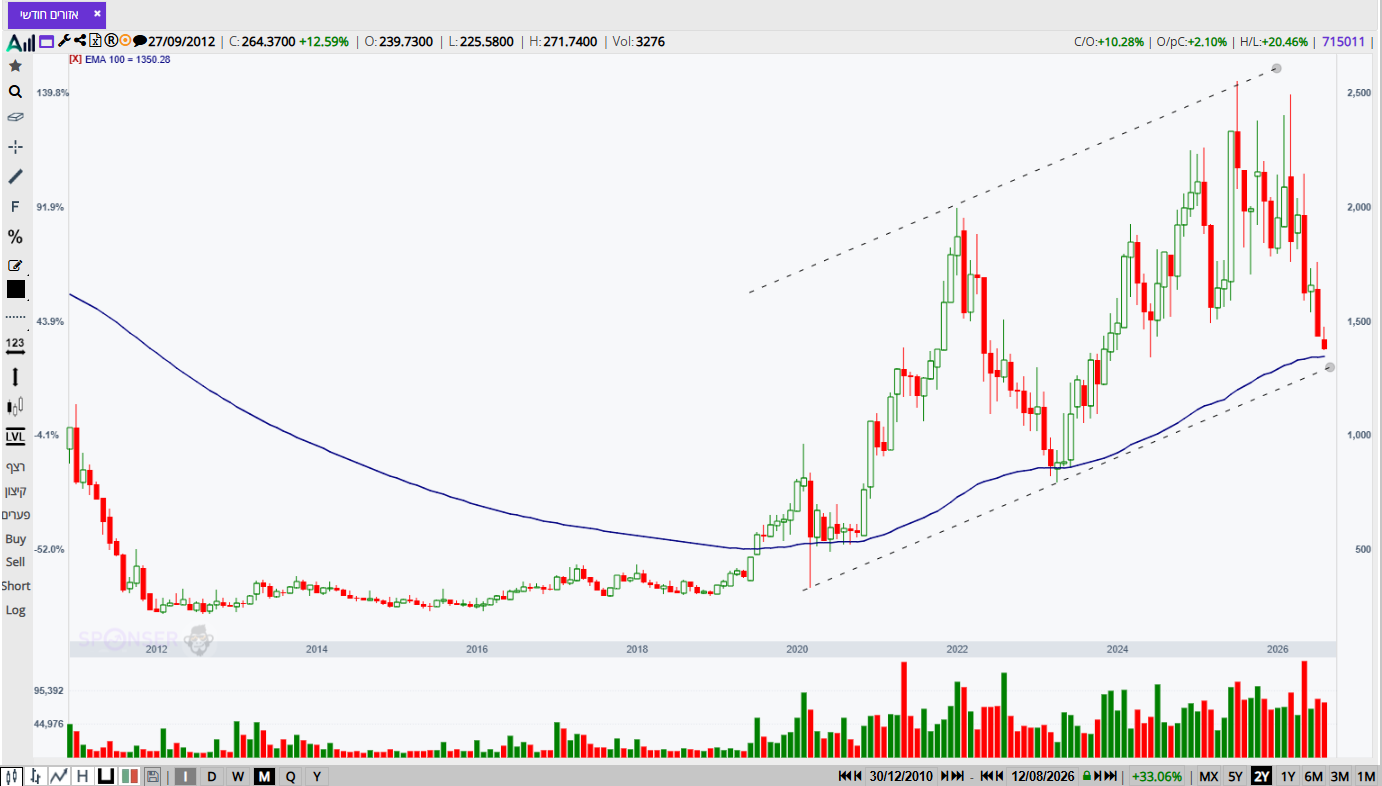Select the weekly W timeframe
The width and height of the screenshot is (1382, 786).
(x=238, y=776)
